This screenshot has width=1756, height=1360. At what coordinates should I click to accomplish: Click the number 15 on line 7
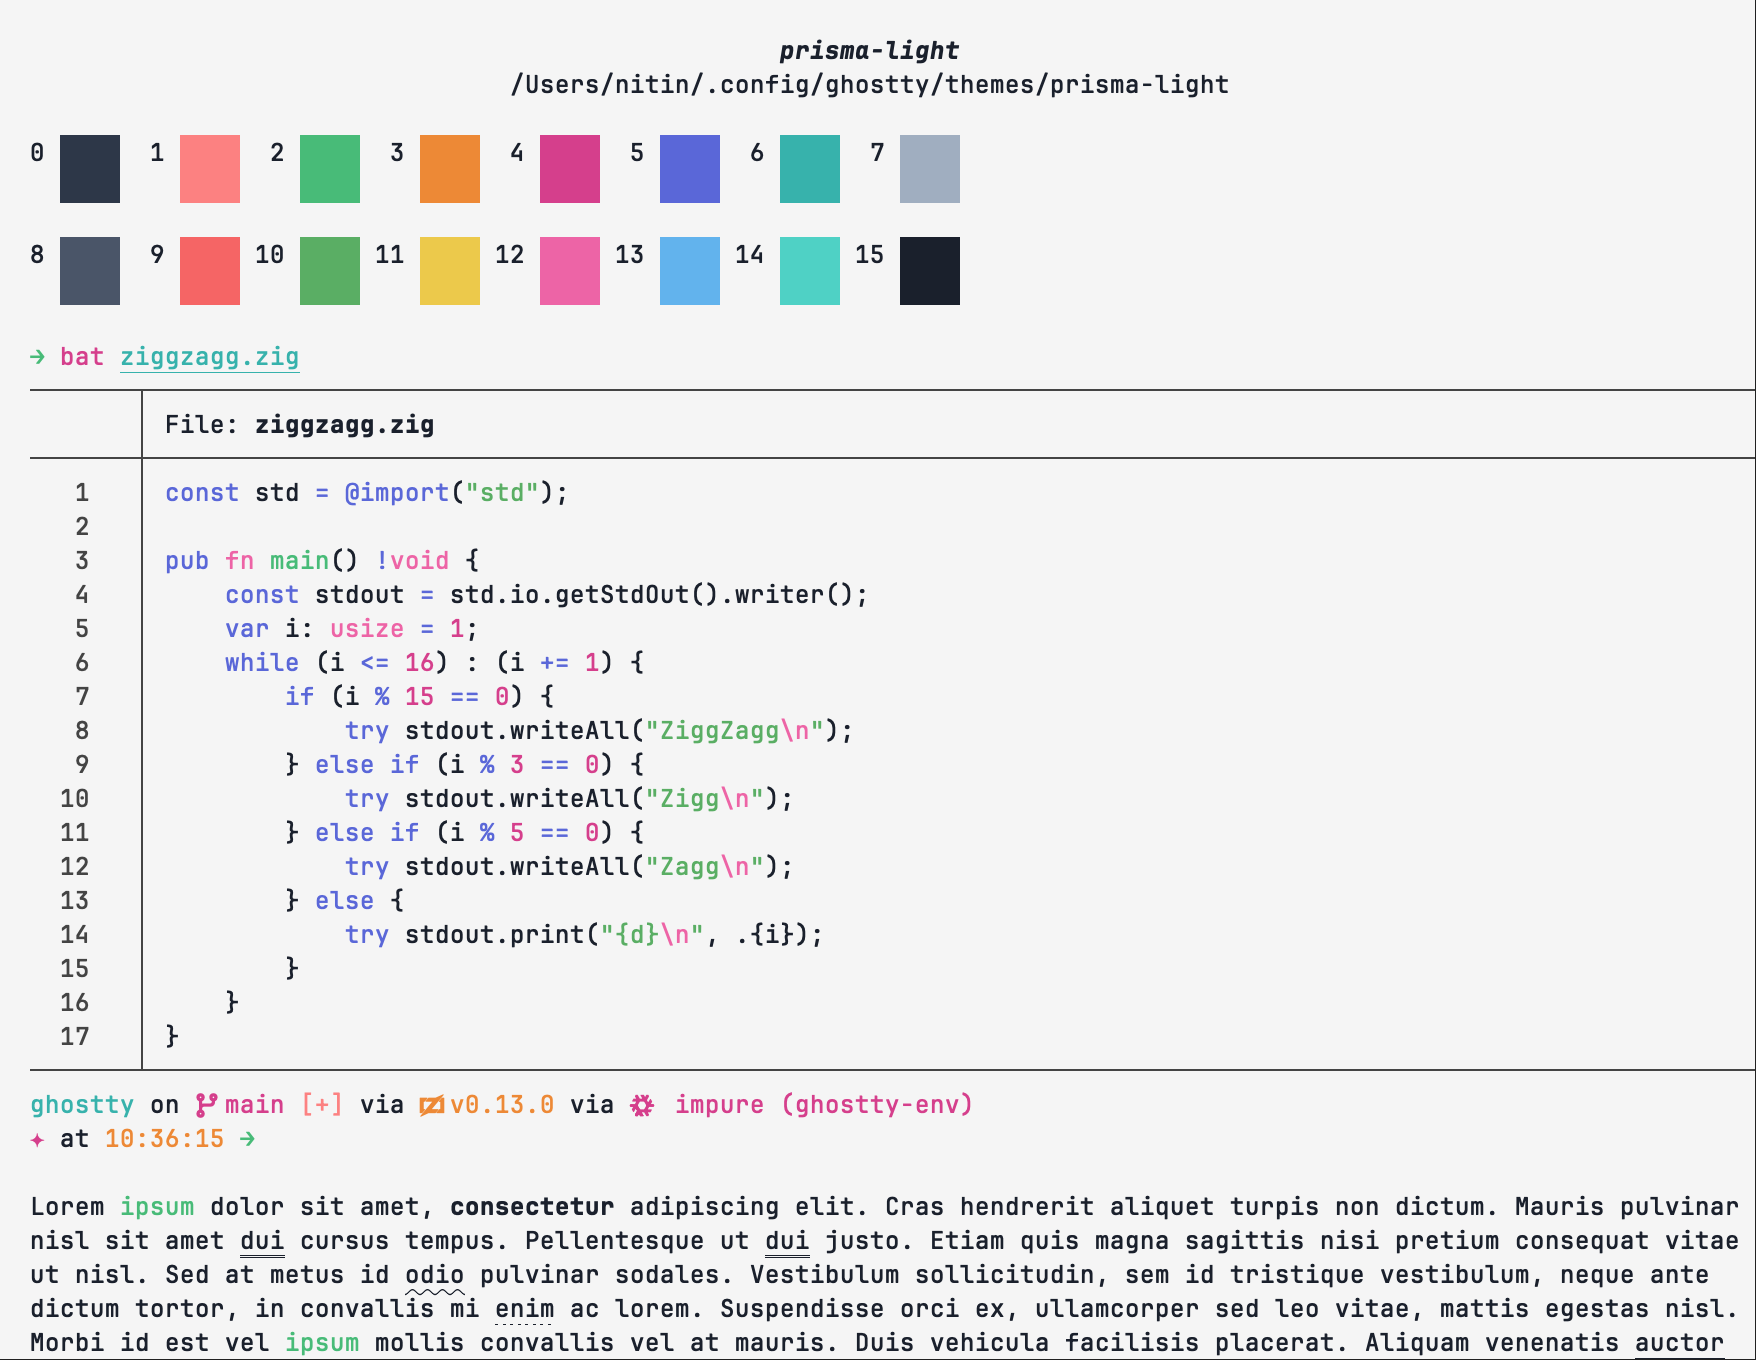tap(420, 697)
